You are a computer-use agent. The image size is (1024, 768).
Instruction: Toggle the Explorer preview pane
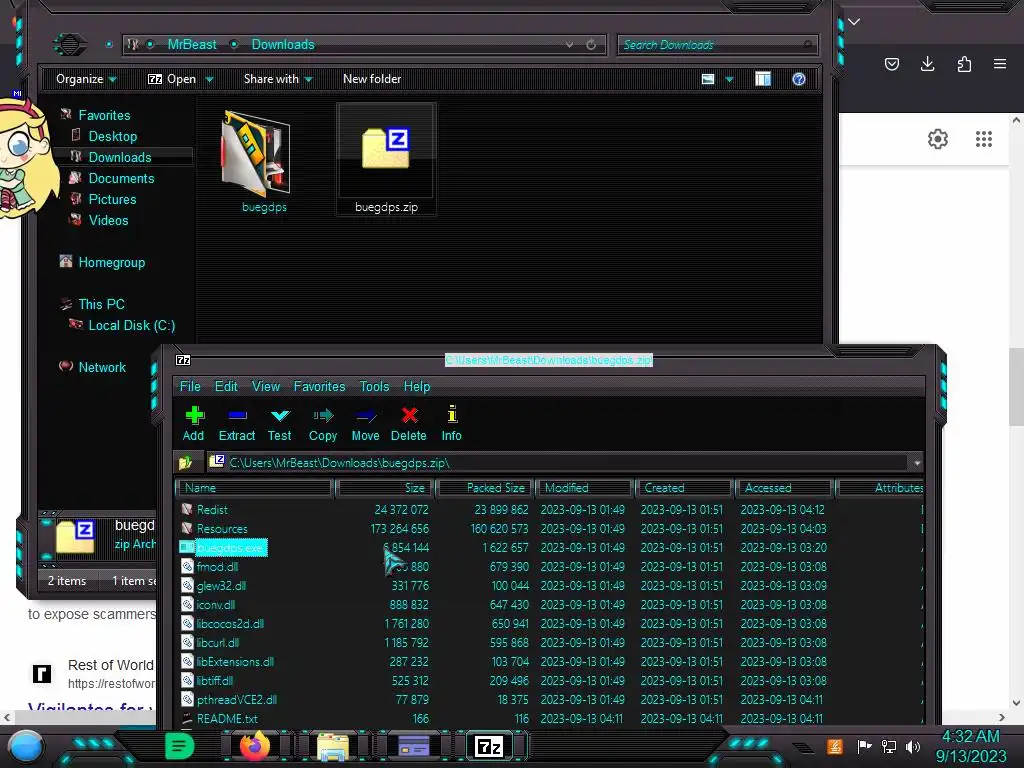pos(763,79)
